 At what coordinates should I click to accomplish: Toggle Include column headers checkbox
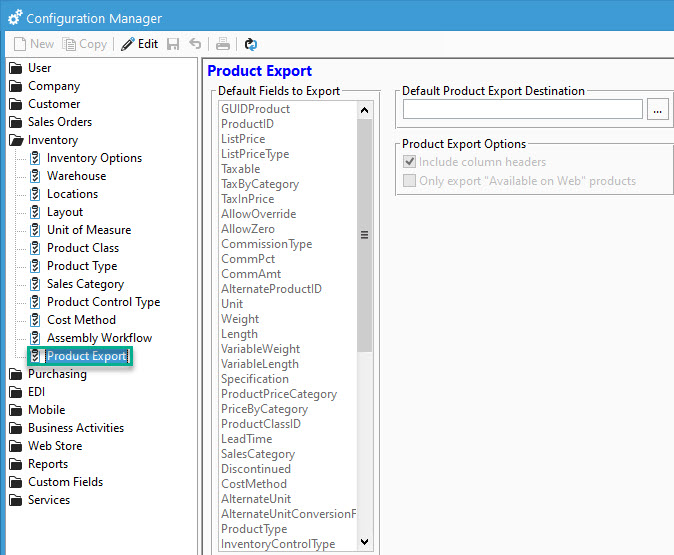click(x=409, y=162)
